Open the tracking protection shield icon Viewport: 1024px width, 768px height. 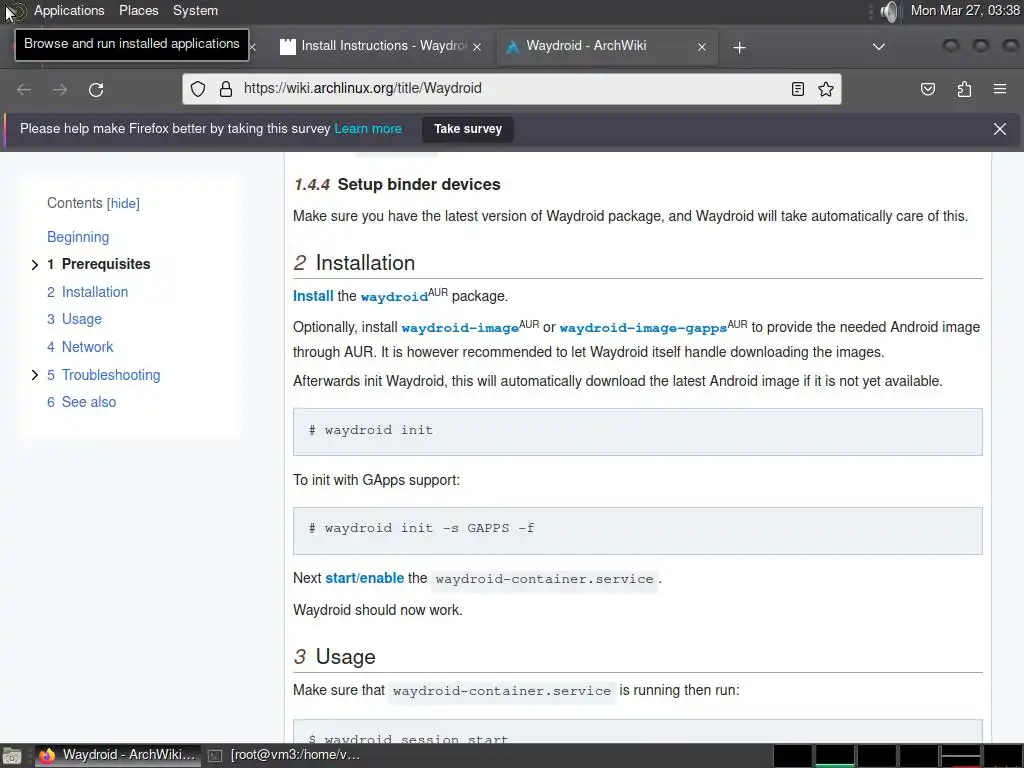point(198,89)
